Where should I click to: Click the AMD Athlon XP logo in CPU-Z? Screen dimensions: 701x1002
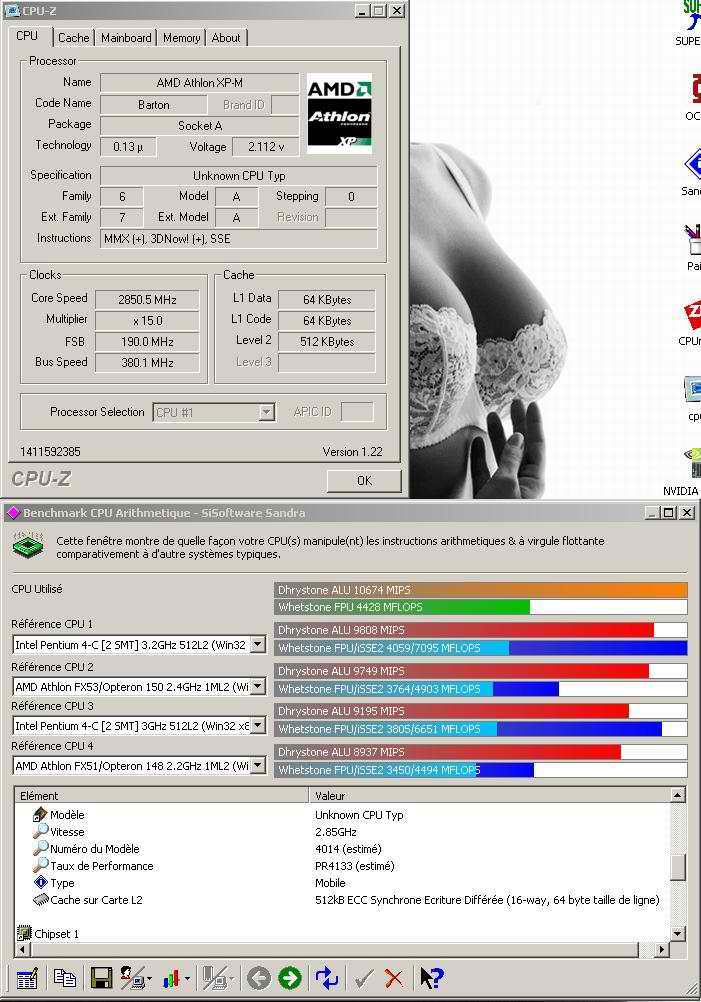[x=339, y=114]
